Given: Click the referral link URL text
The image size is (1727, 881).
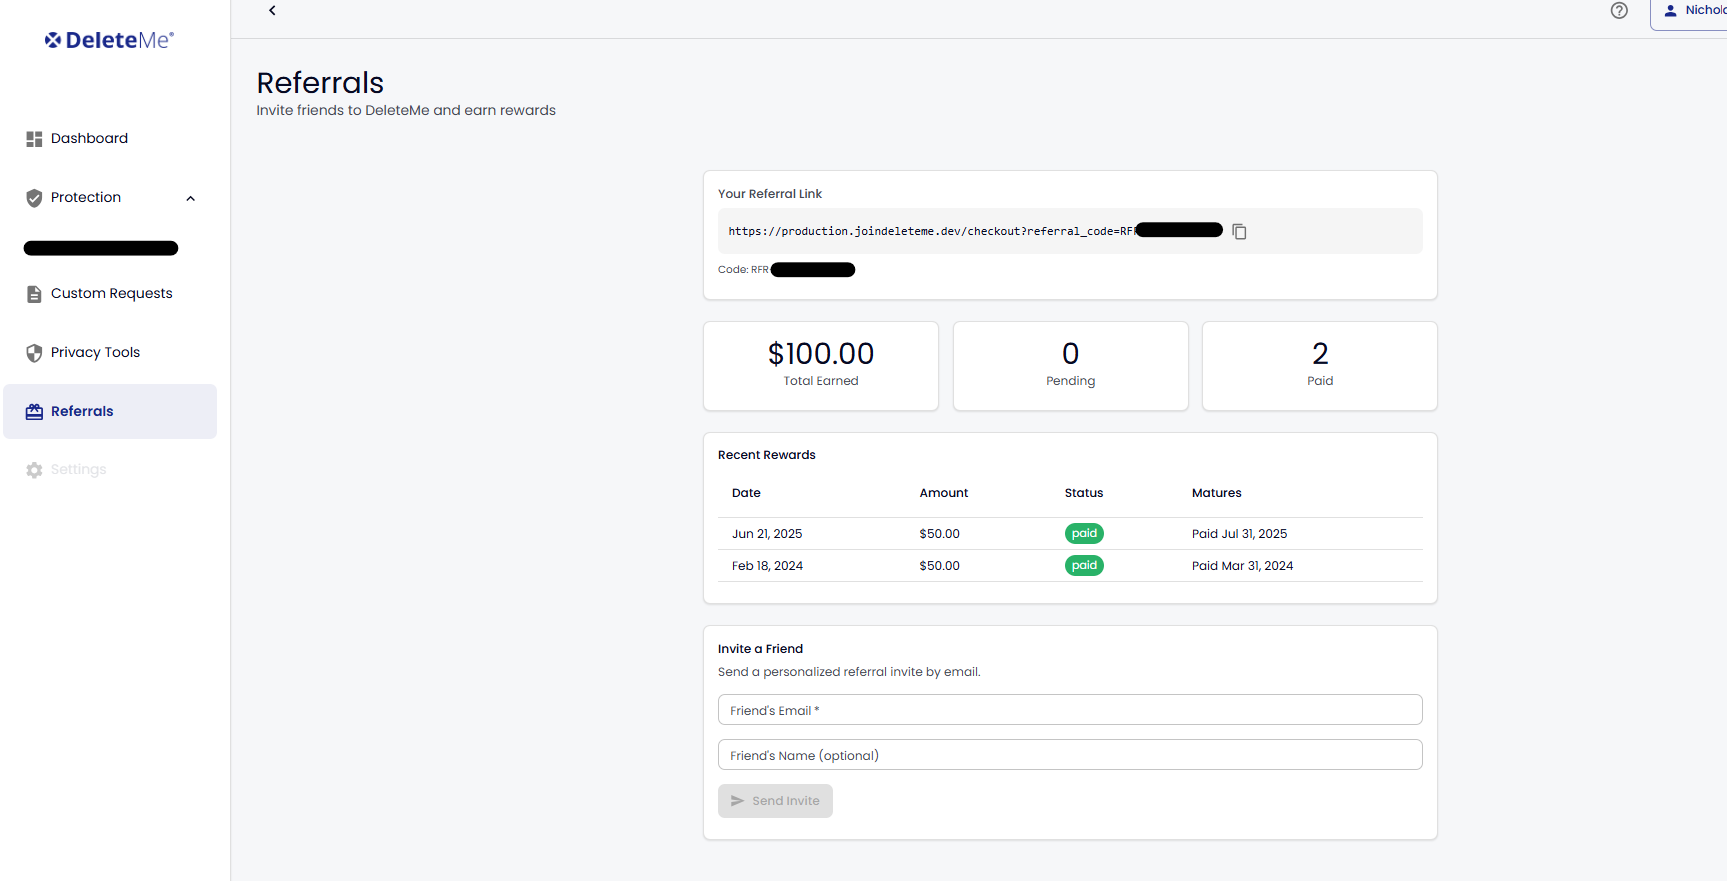Looking at the screenshot, I should [x=931, y=231].
